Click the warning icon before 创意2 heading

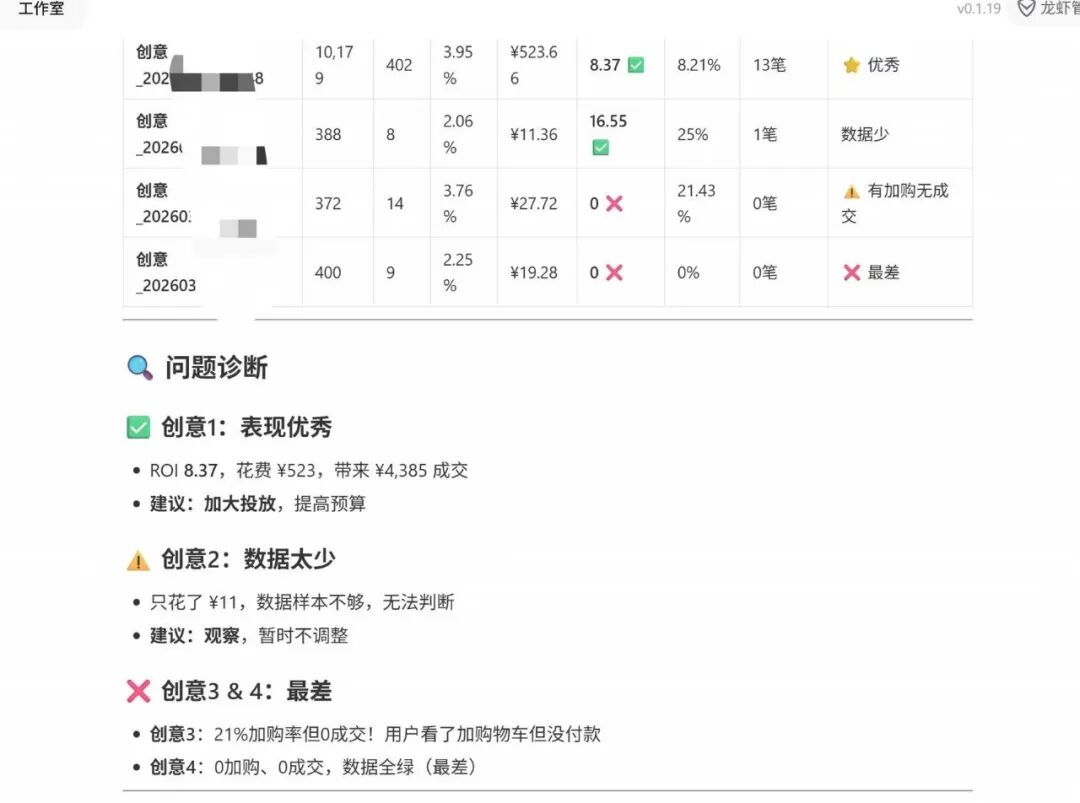point(138,560)
